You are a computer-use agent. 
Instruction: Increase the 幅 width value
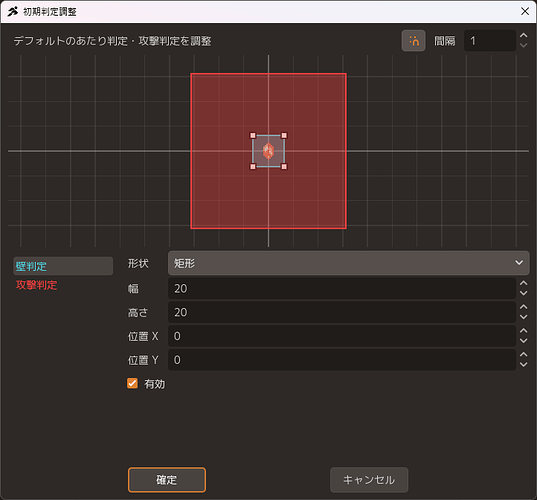pyautogui.click(x=523, y=283)
